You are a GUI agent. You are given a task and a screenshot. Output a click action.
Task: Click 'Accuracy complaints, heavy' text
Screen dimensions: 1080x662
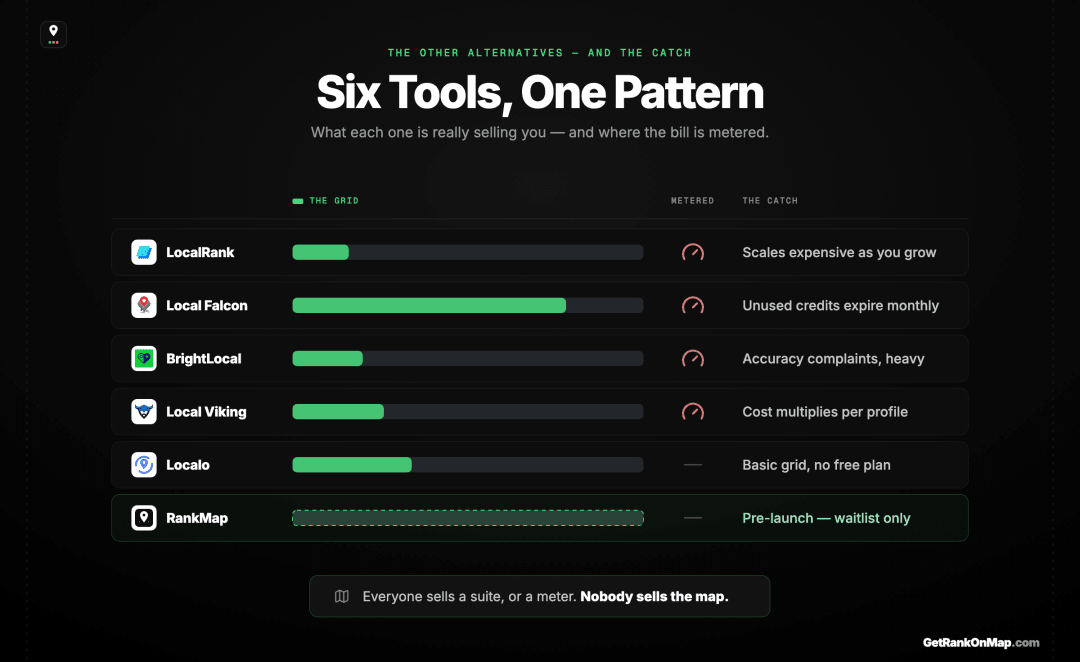[x=833, y=358]
